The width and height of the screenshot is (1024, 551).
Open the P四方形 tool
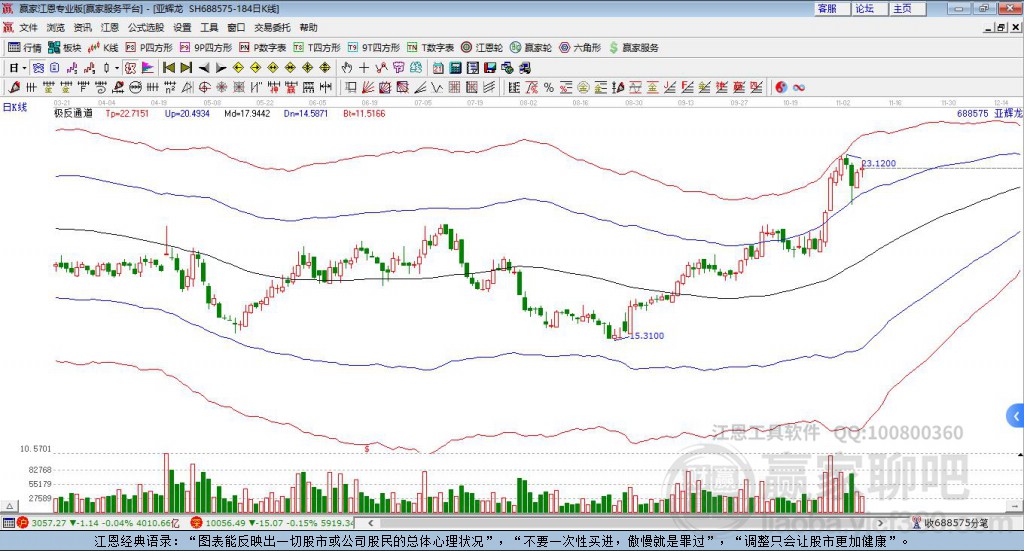[149, 48]
